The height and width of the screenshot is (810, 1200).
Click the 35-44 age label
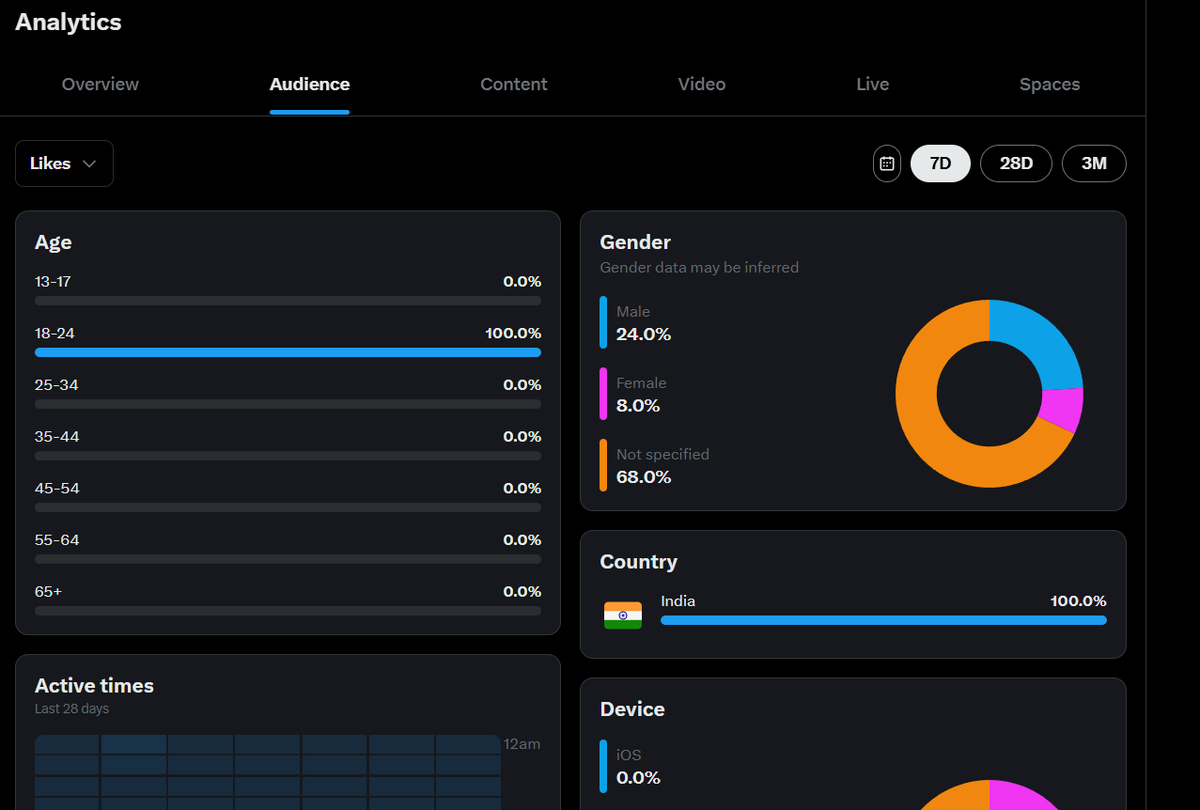(x=57, y=437)
